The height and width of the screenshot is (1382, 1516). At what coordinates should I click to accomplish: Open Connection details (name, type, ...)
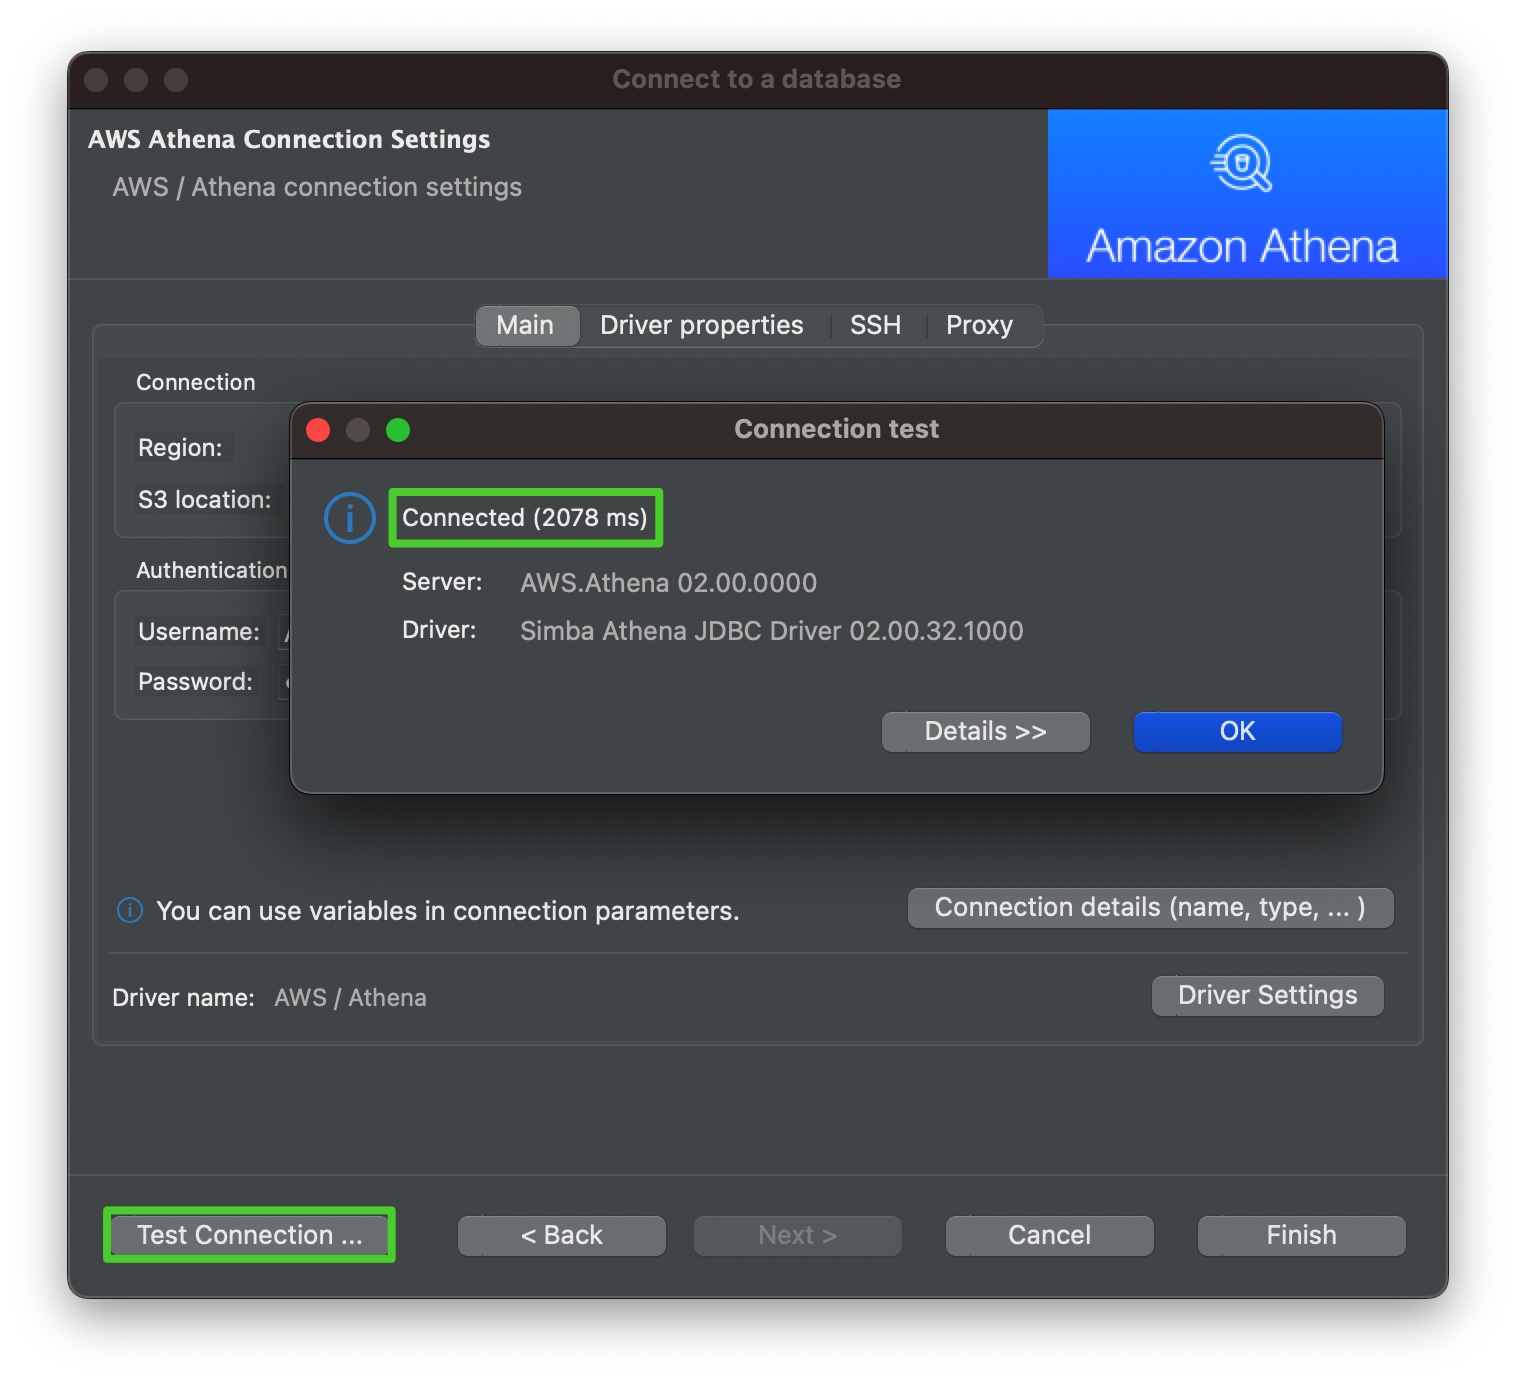click(1150, 907)
